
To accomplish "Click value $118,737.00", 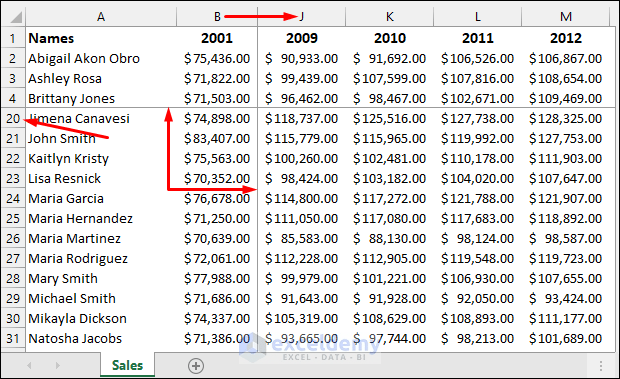I will [301, 118].
